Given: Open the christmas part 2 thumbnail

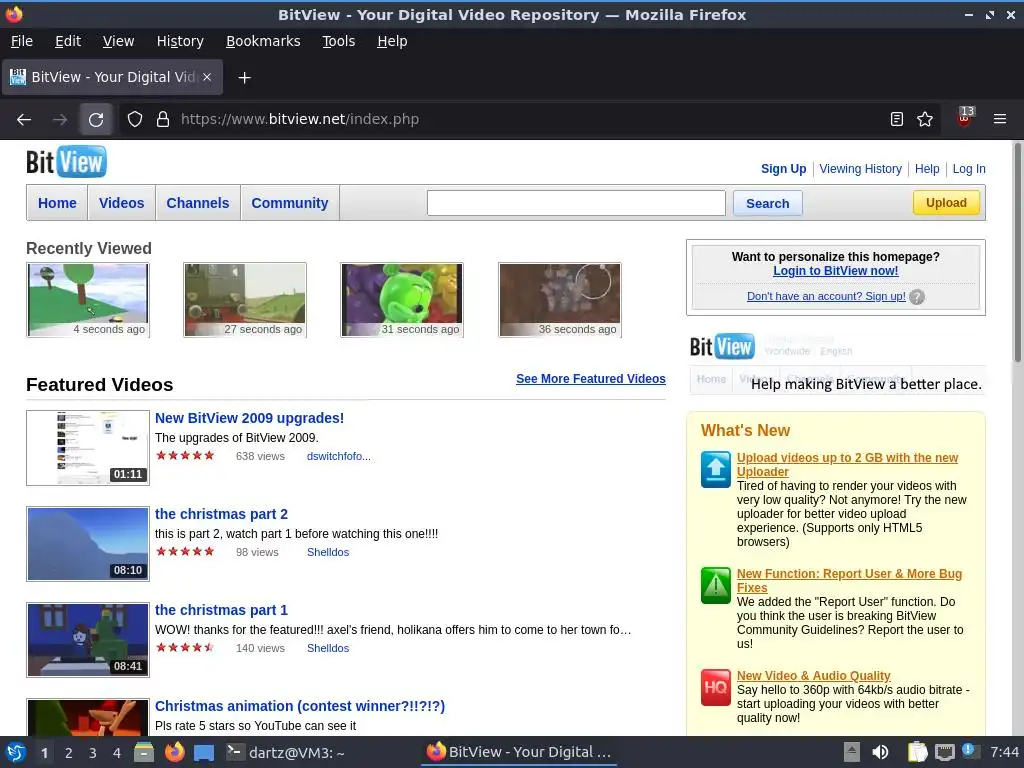Looking at the screenshot, I should pos(88,544).
